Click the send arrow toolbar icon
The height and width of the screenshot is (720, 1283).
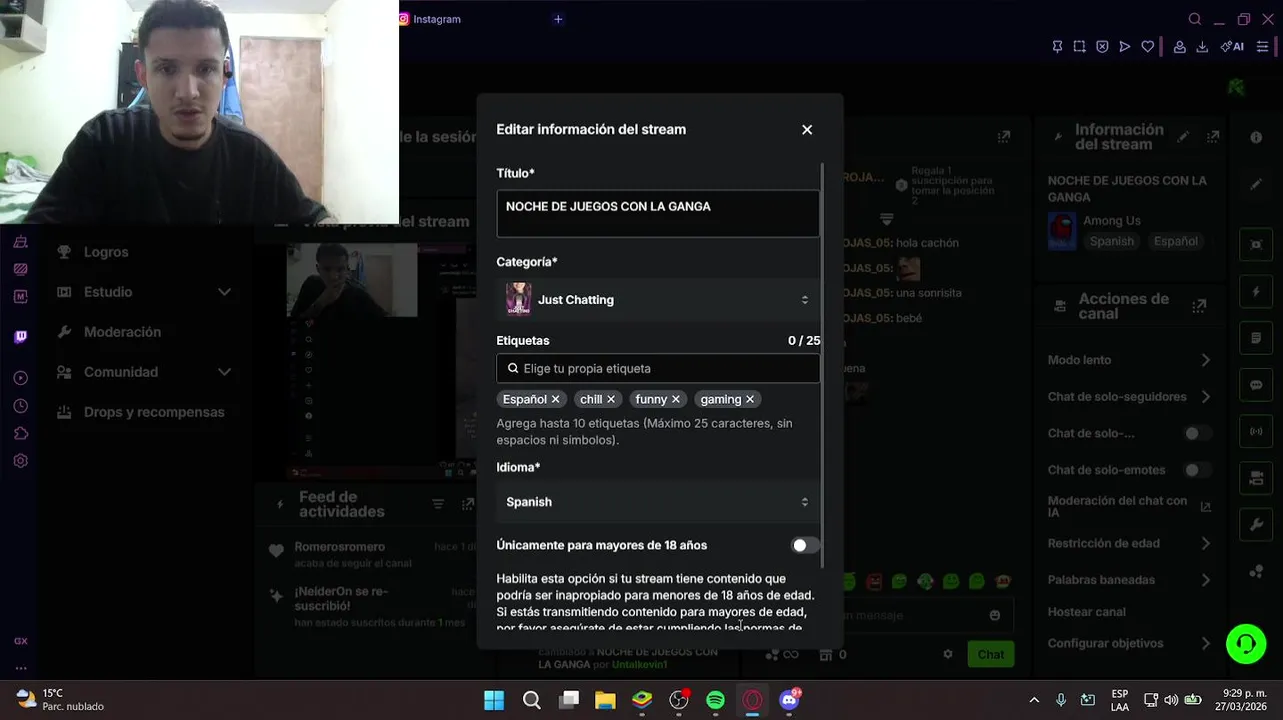click(x=1125, y=47)
